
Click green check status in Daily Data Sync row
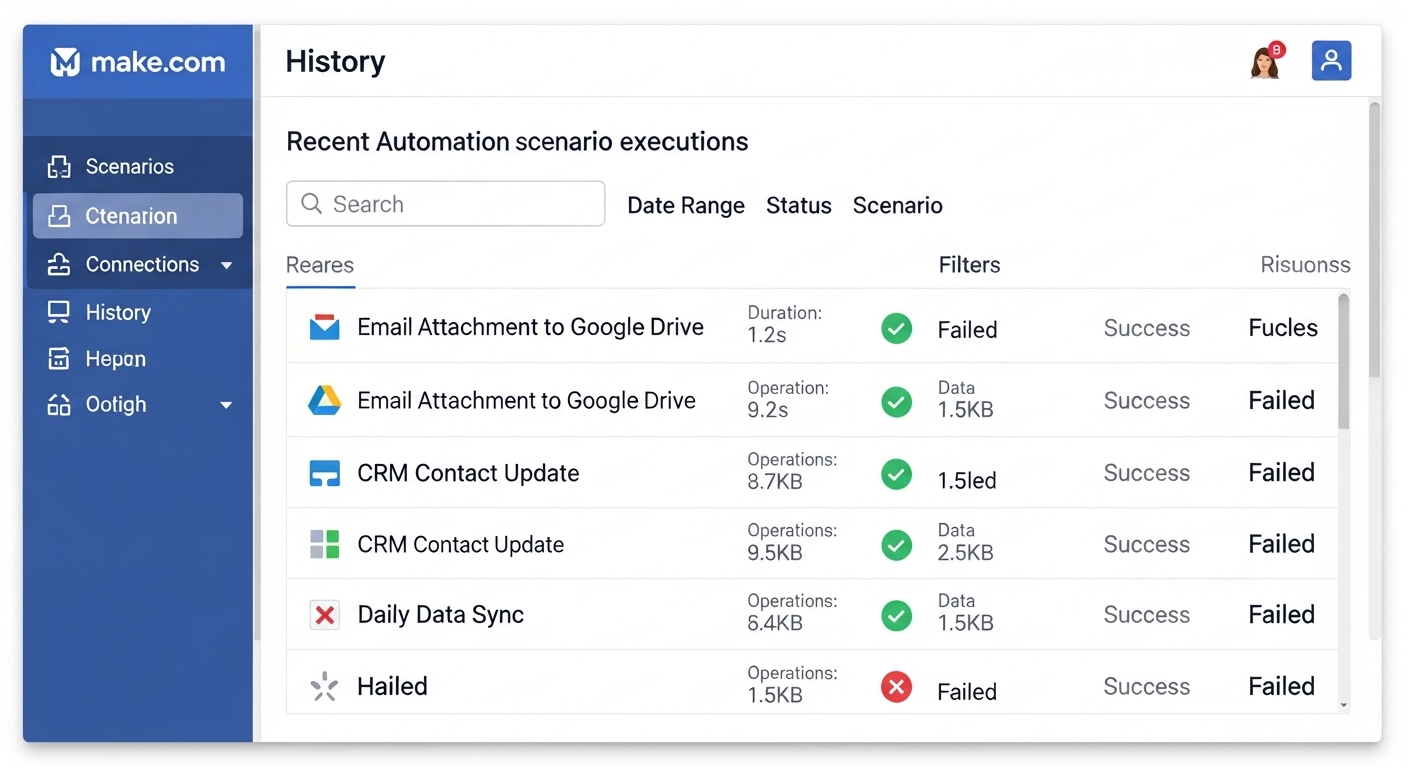pyautogui.click(x=896, y=616)
